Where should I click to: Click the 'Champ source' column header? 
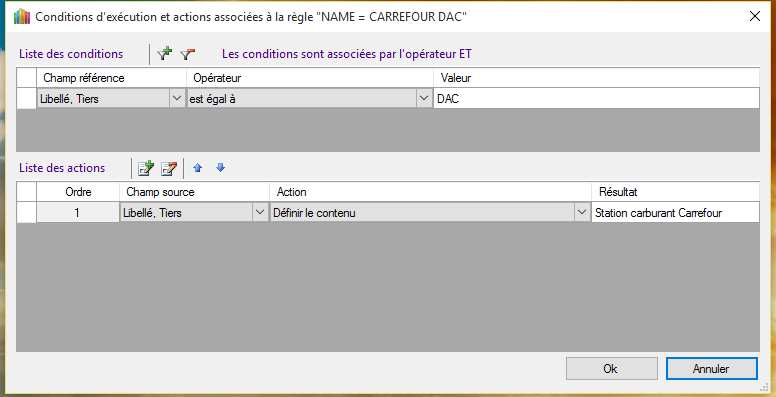(x=194, y=192)
